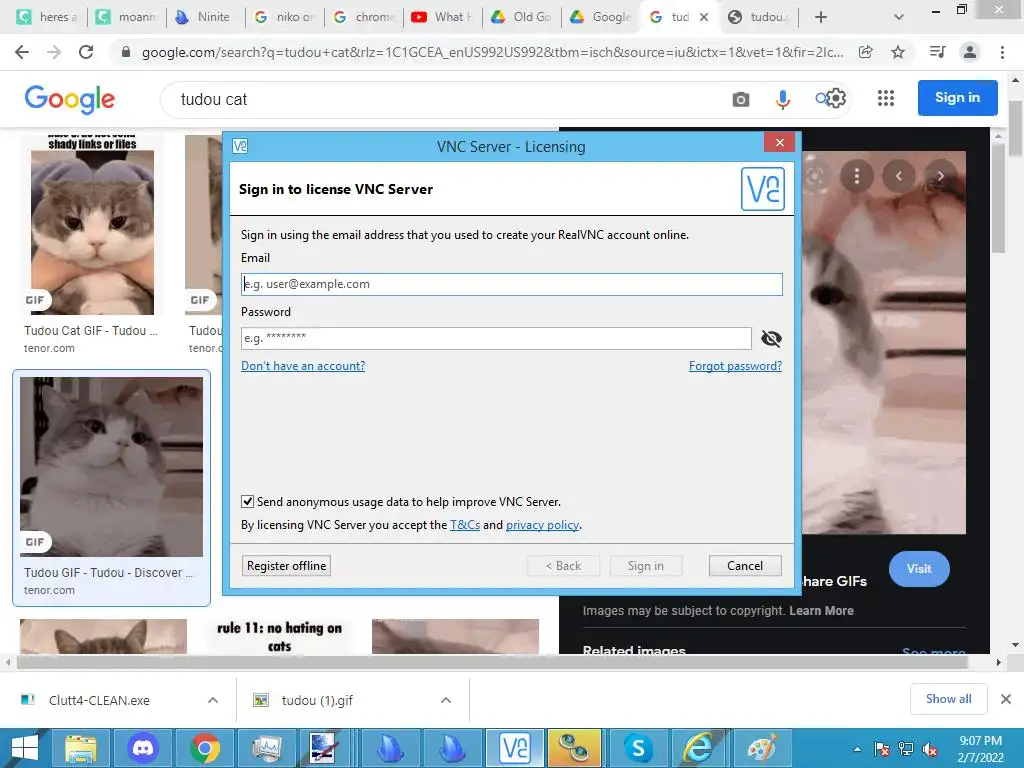Click the image preview panel's scrollbar
The width and height of the screenshot is (1024, 768).
997,199
